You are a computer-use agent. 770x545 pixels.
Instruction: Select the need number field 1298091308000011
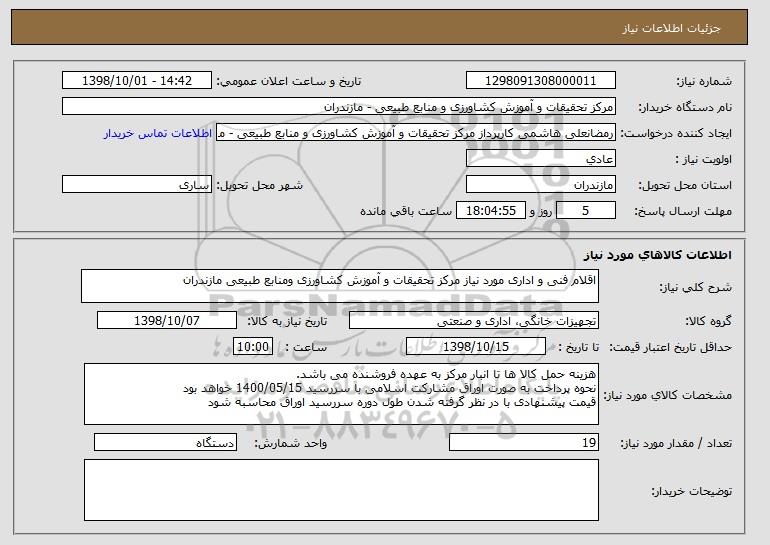click(541, 81)
